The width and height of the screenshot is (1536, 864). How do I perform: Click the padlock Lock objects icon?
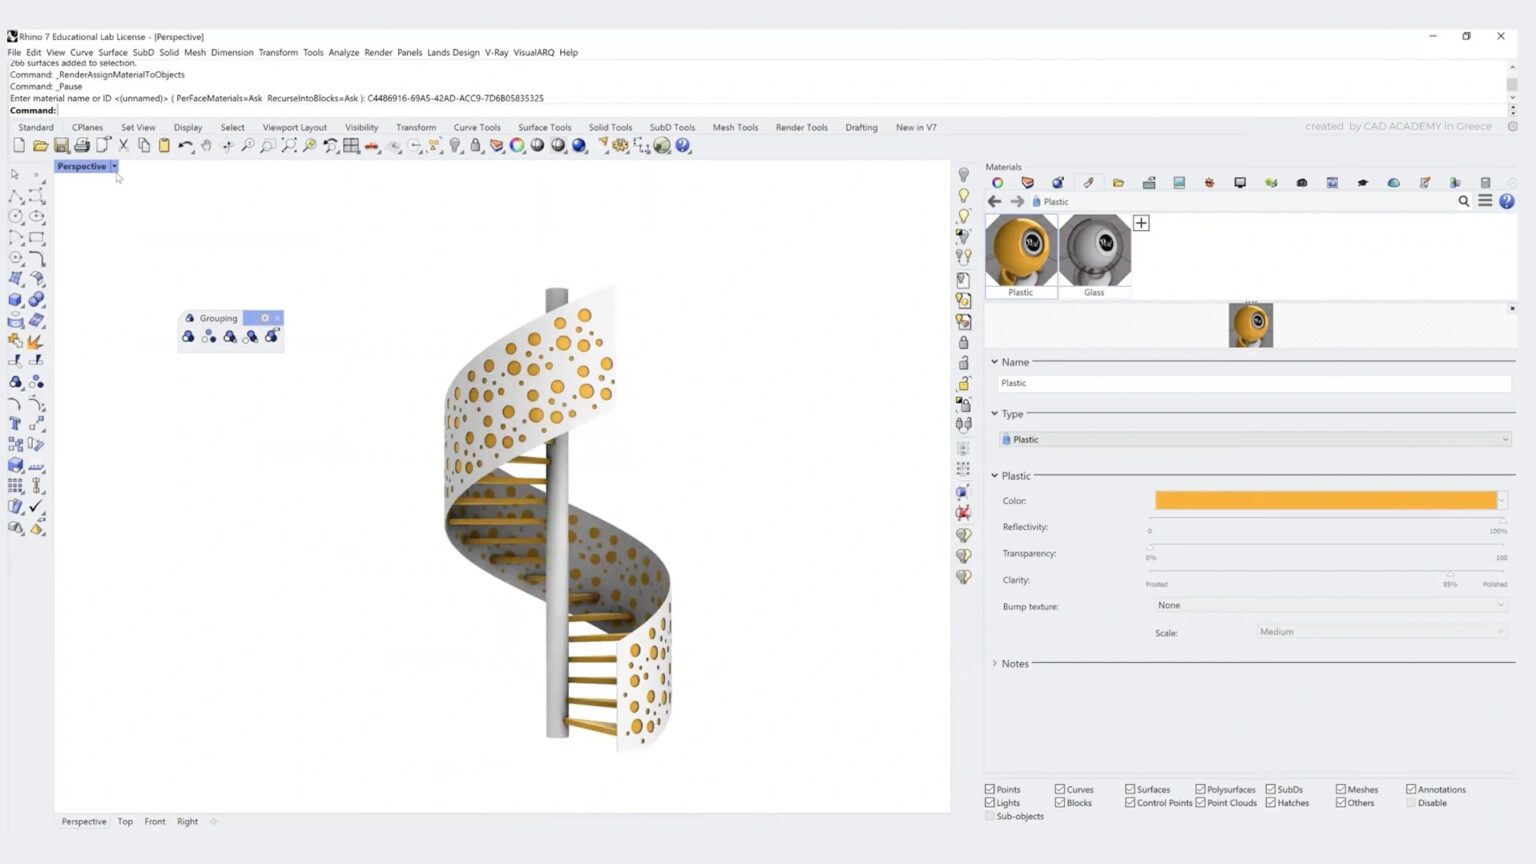(x=476, y=146)
